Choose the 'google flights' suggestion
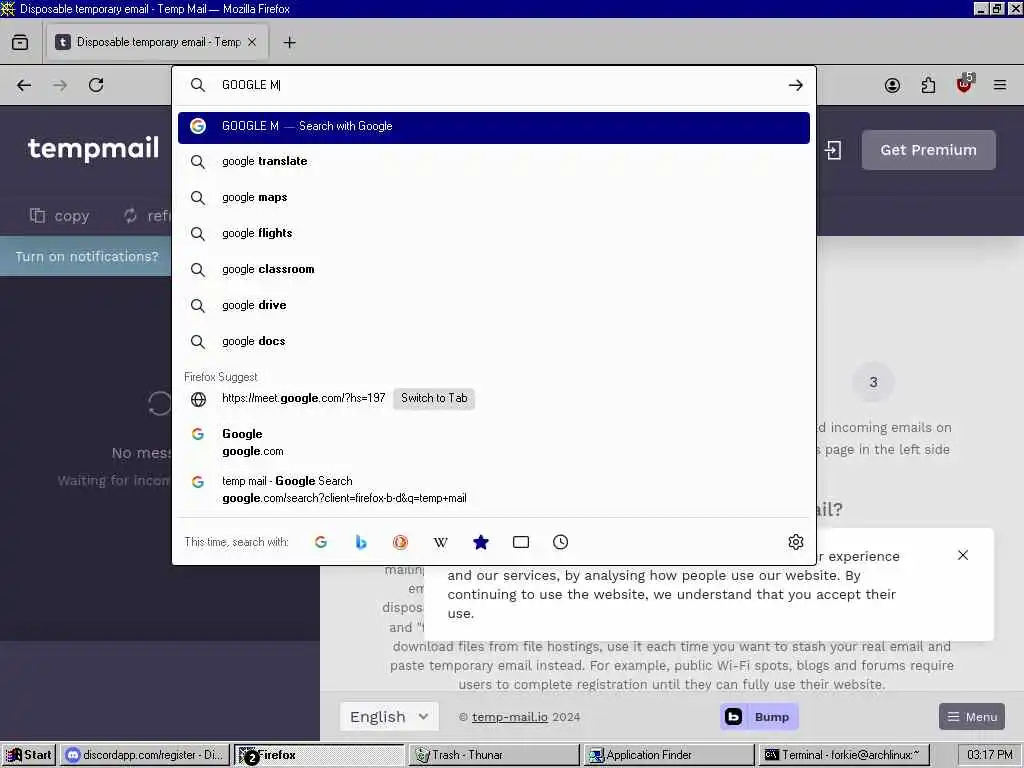This screenshot has width=1024, height=768. point(494,233)
